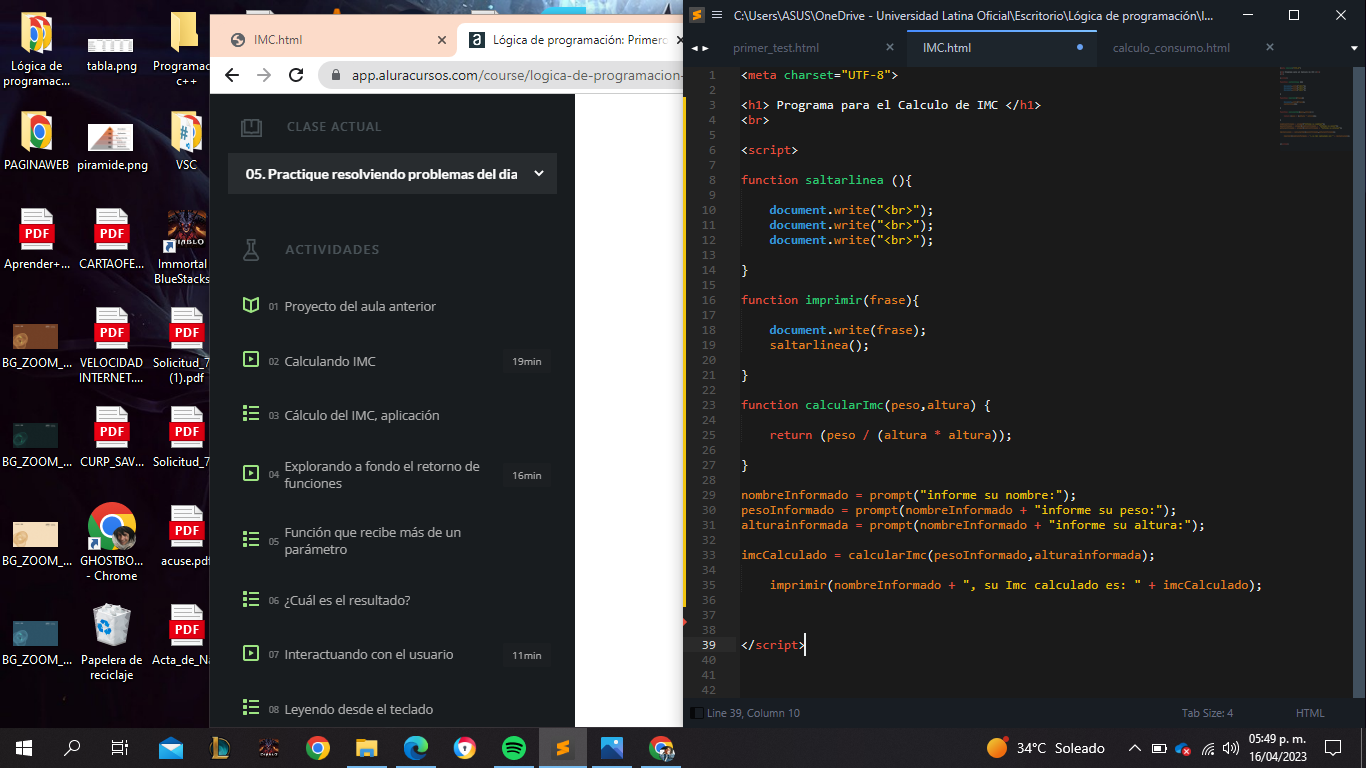Select the Lógica de programación desktop folder
The image size is (1366, 768).
(36, 50)
